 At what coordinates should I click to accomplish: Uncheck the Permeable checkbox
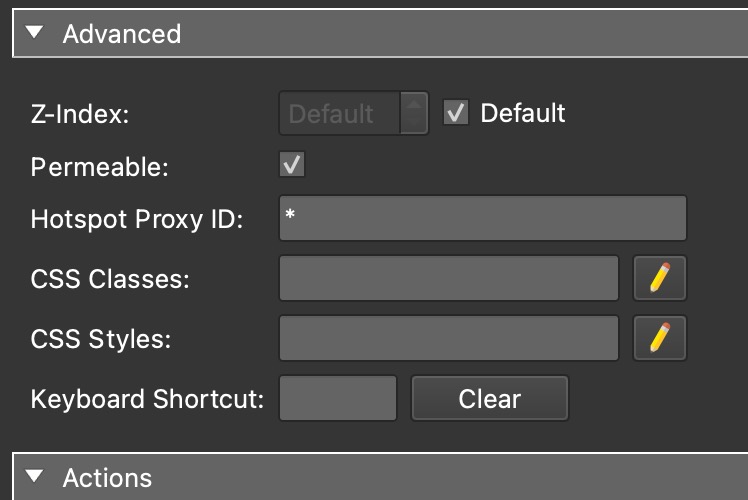292,165
